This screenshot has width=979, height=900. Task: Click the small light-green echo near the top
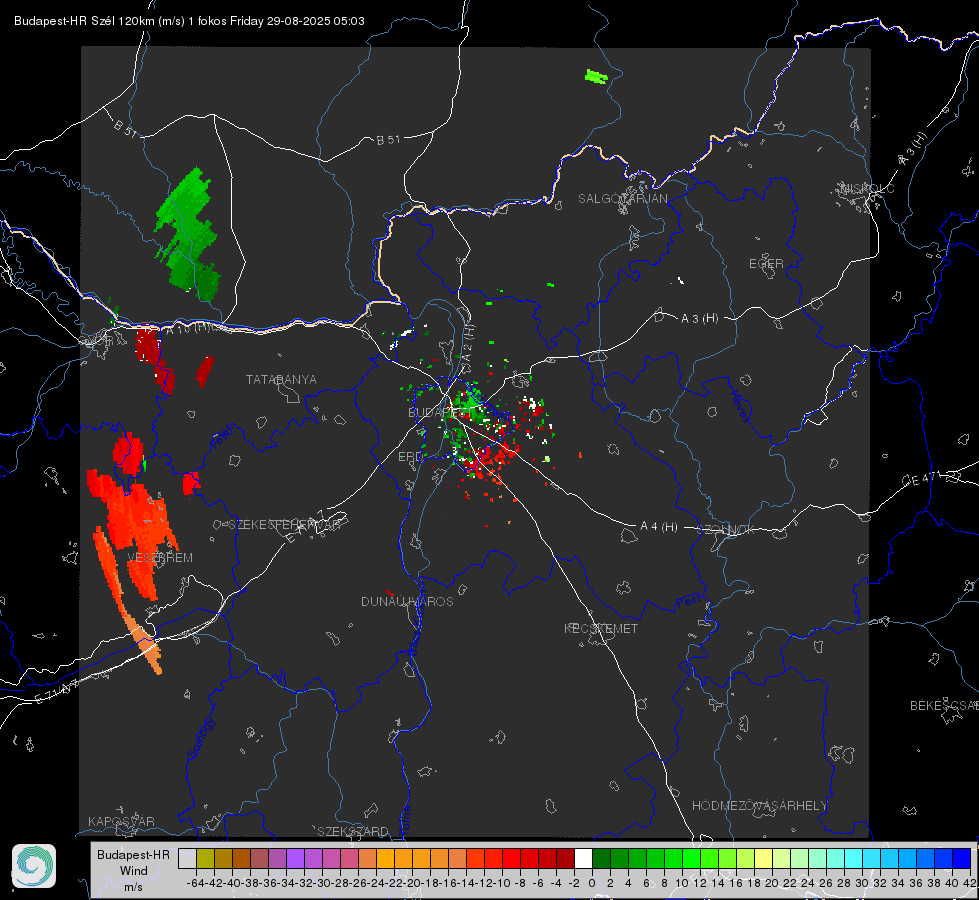tap(596, 77)
